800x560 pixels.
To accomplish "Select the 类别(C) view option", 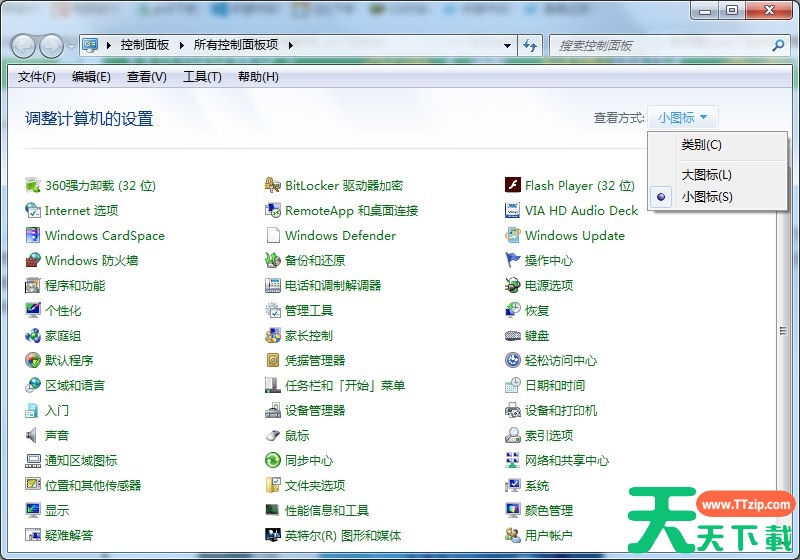I will 702,145.
